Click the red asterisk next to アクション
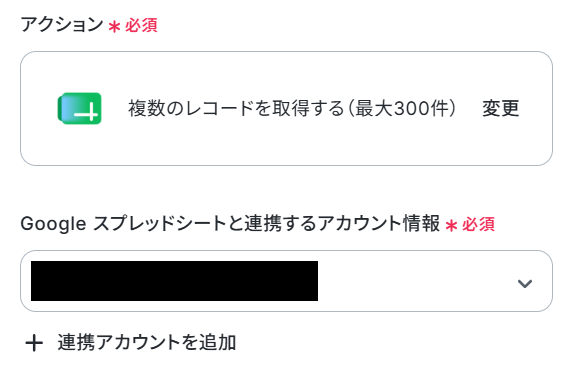The width and height of the screenshot is (565, 373). click(114, 27)
